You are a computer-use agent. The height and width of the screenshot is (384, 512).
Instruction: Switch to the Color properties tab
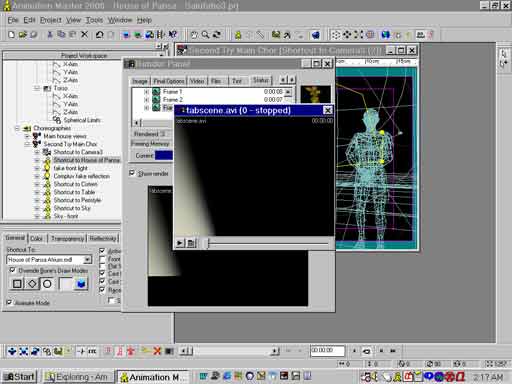click(x=36, y=238)
